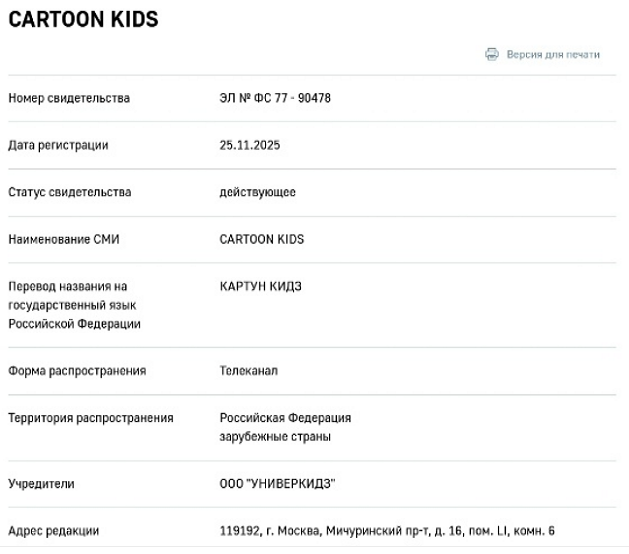The height and width of the screenshot is (554, 629).
Task: Select the translated name КАРТУН КИДЗ
Action: tap(261, 286)
